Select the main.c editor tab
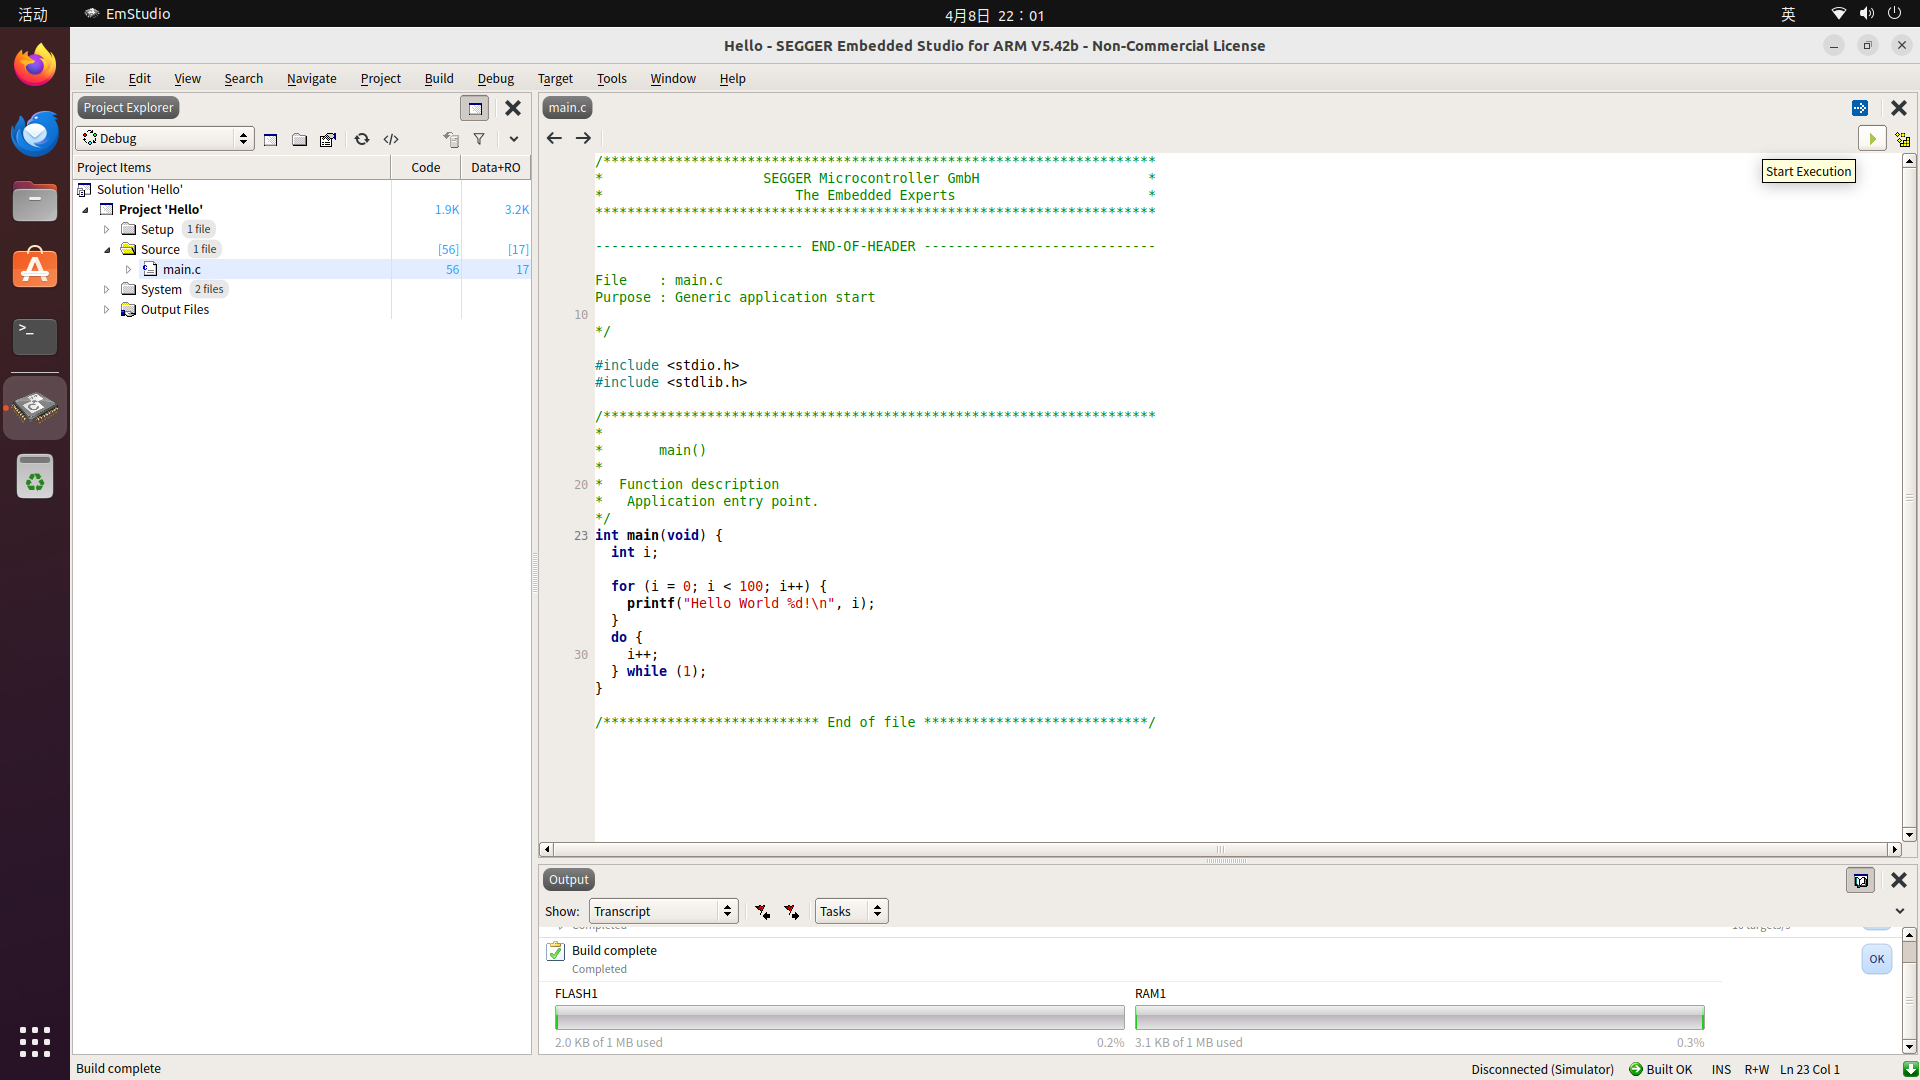Image resolution: width=1920 pixels, height=1080 pixels. click(567, 107)
